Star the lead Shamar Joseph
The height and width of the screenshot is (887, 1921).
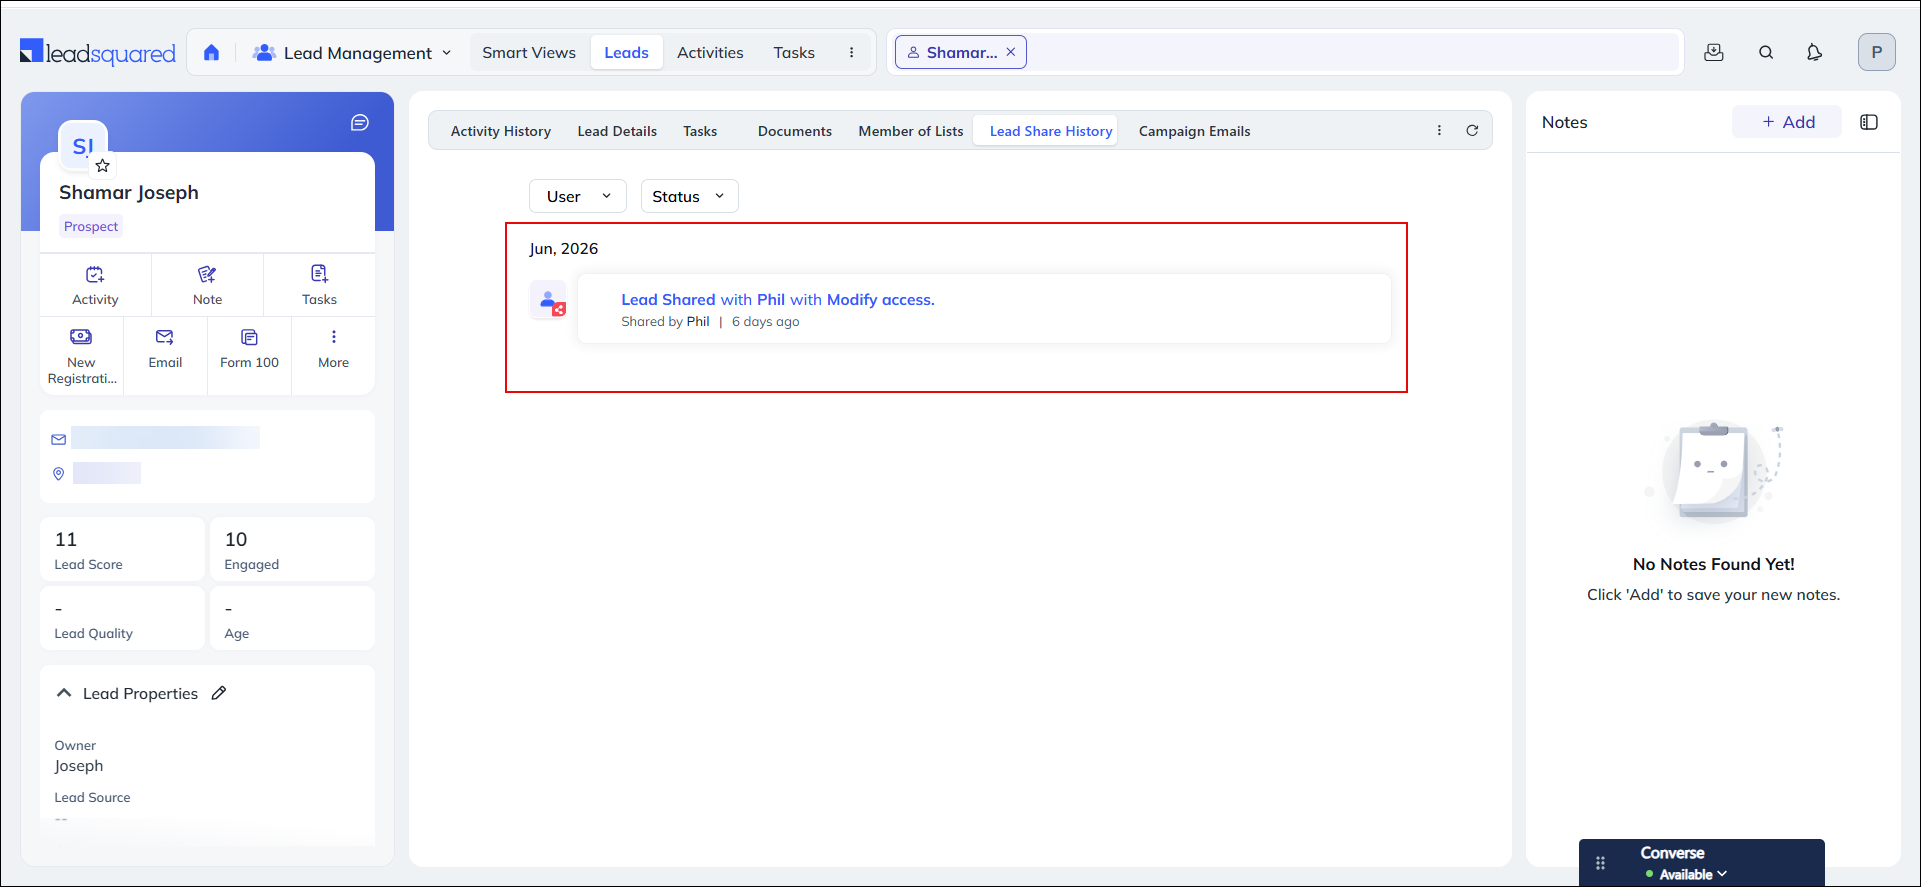click(102, 166)
